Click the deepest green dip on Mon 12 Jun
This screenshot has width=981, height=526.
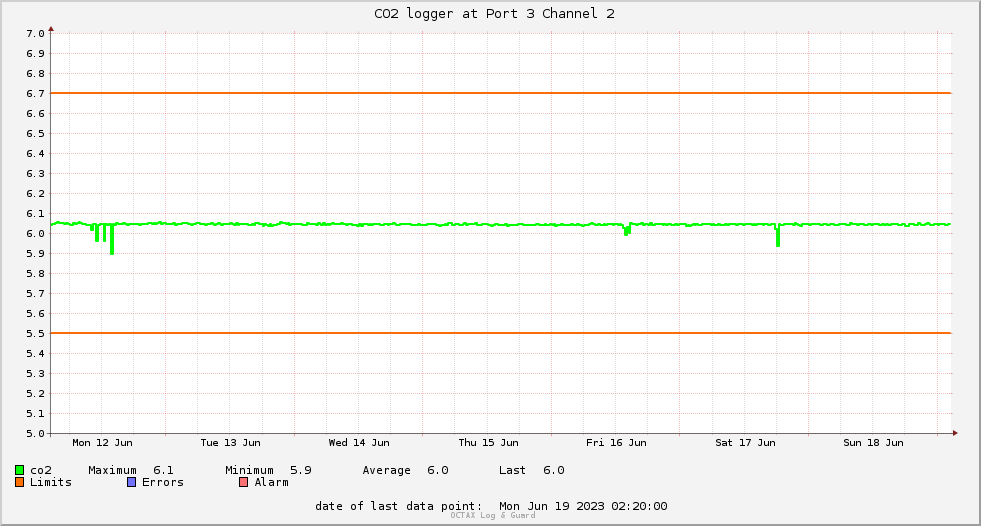tap(112, 240)
